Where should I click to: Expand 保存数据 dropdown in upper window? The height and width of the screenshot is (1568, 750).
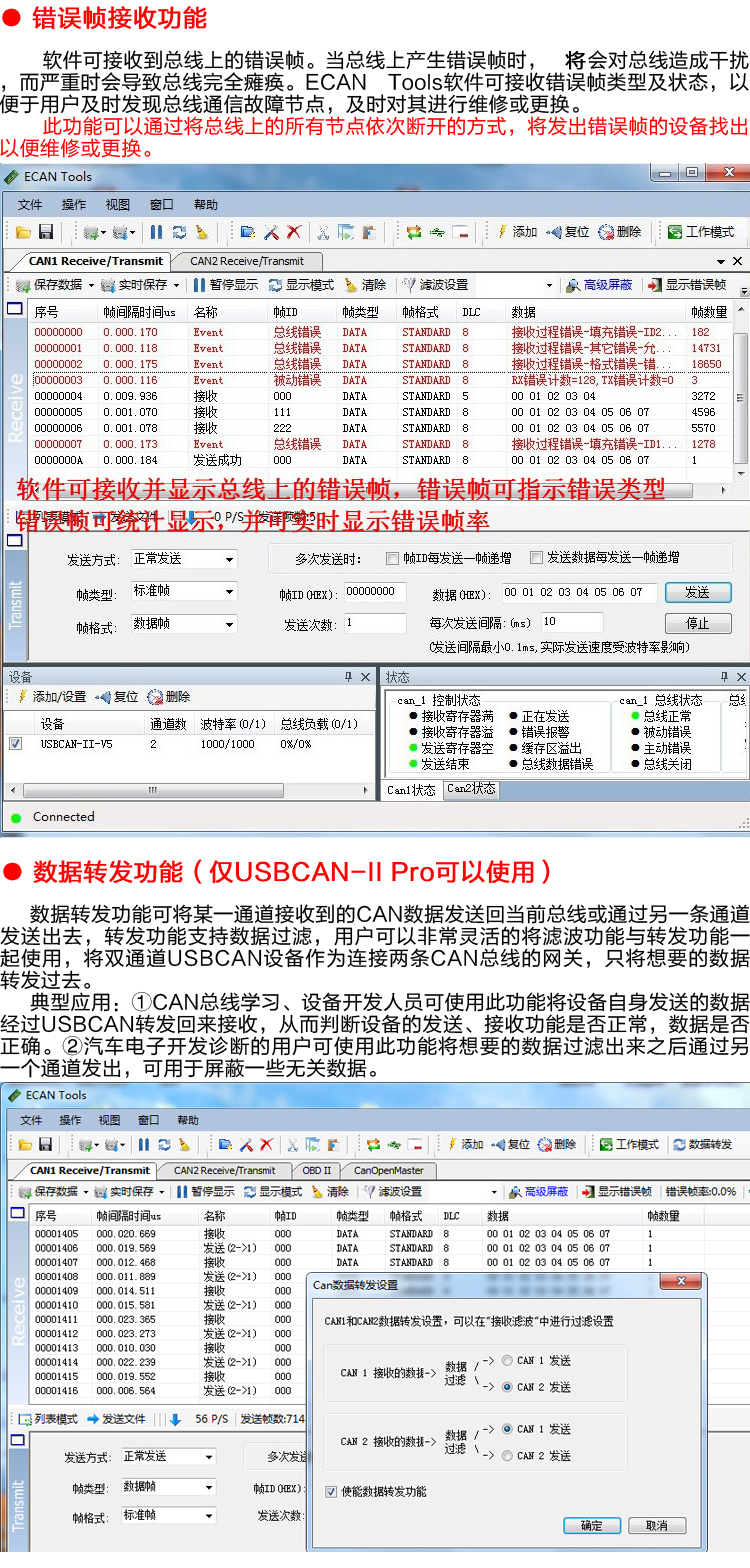tap(90, 285)
